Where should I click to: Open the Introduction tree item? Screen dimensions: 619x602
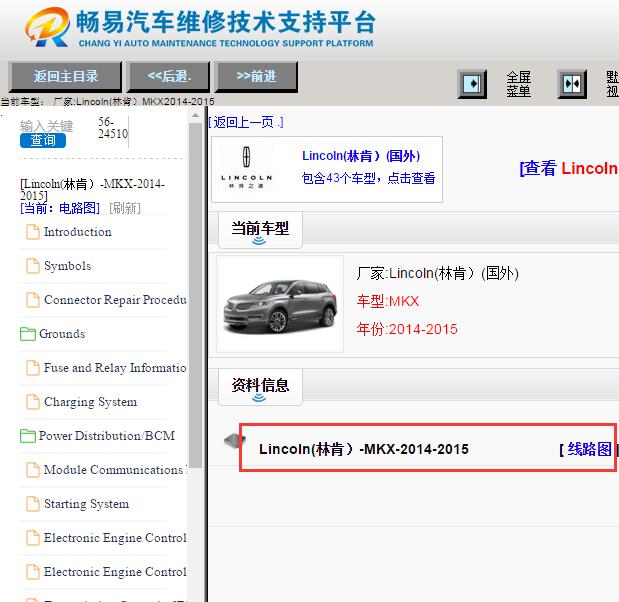pos(78,232)
